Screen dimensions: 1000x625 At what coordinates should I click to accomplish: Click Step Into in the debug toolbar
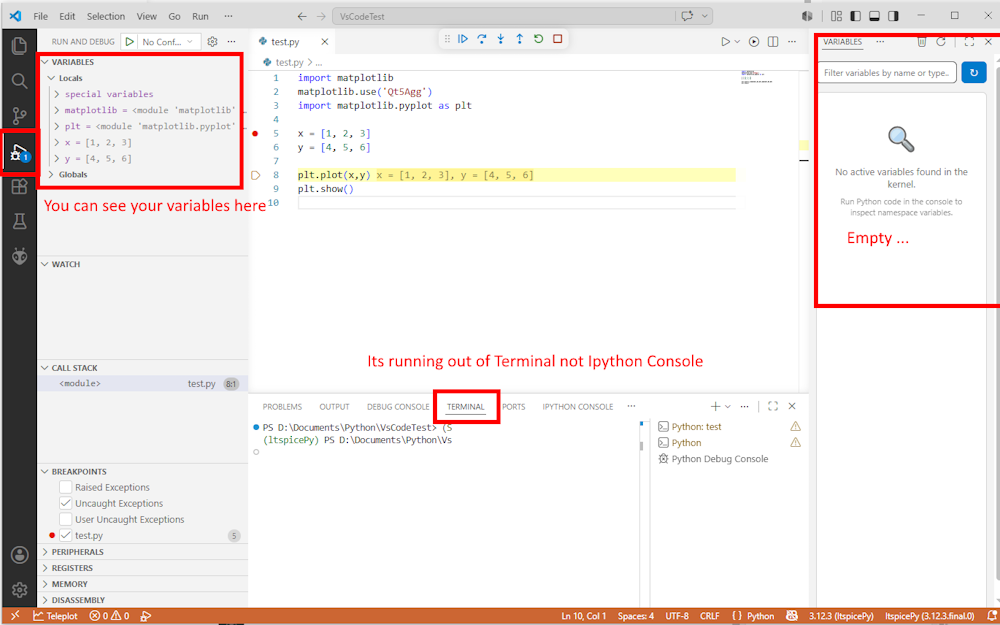tap(501, 39)
